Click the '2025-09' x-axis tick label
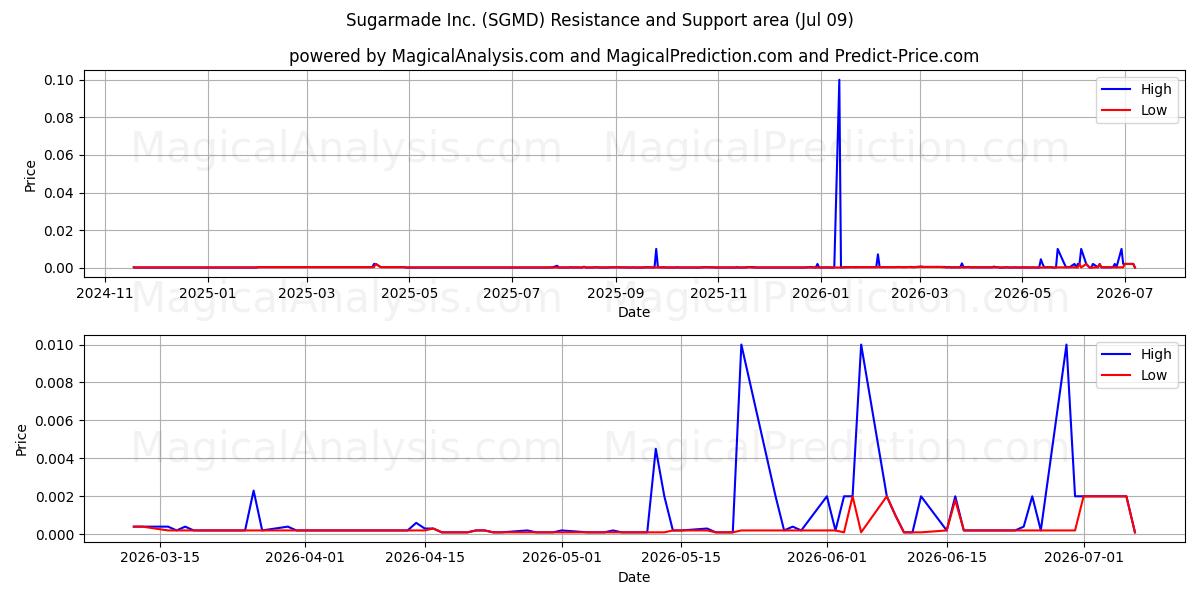 (x=617, y=293)
